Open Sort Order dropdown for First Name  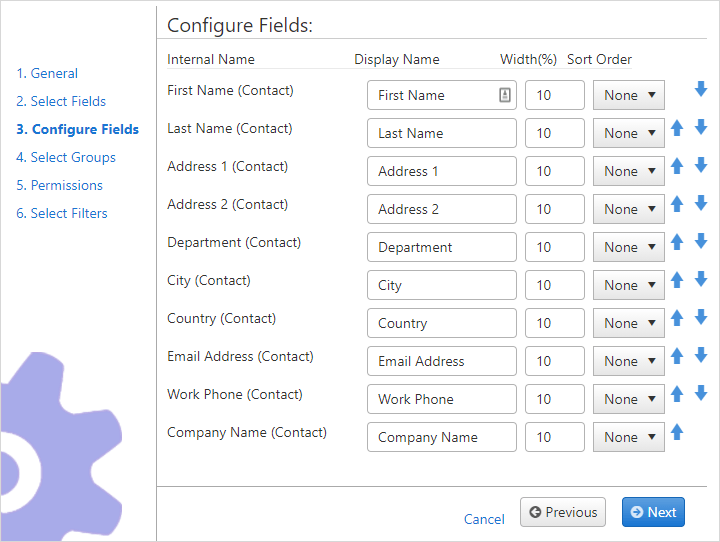click(629, 95)
